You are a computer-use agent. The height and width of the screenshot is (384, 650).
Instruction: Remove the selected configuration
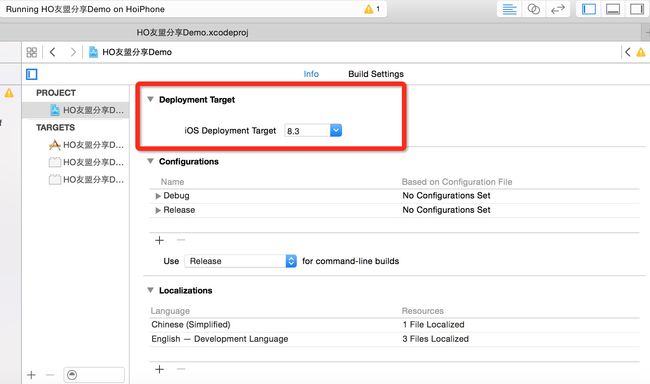click(x=180, y=240)
